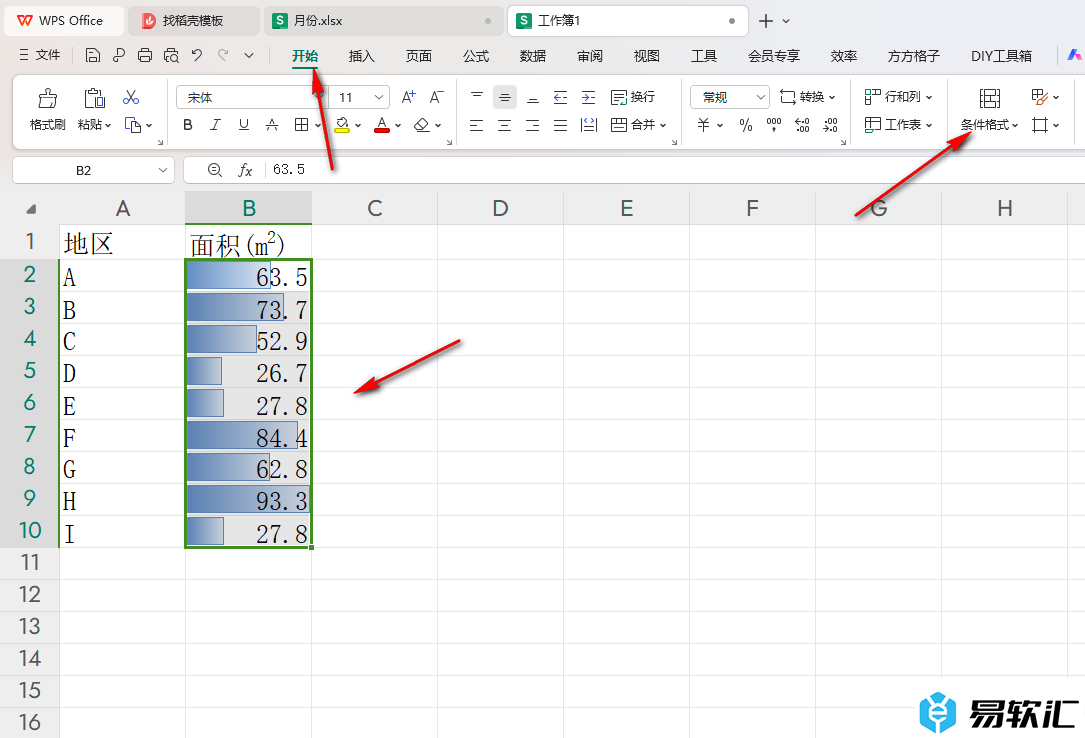Click the Borders icon
1085x738 pixels.
tap(301, 125)
